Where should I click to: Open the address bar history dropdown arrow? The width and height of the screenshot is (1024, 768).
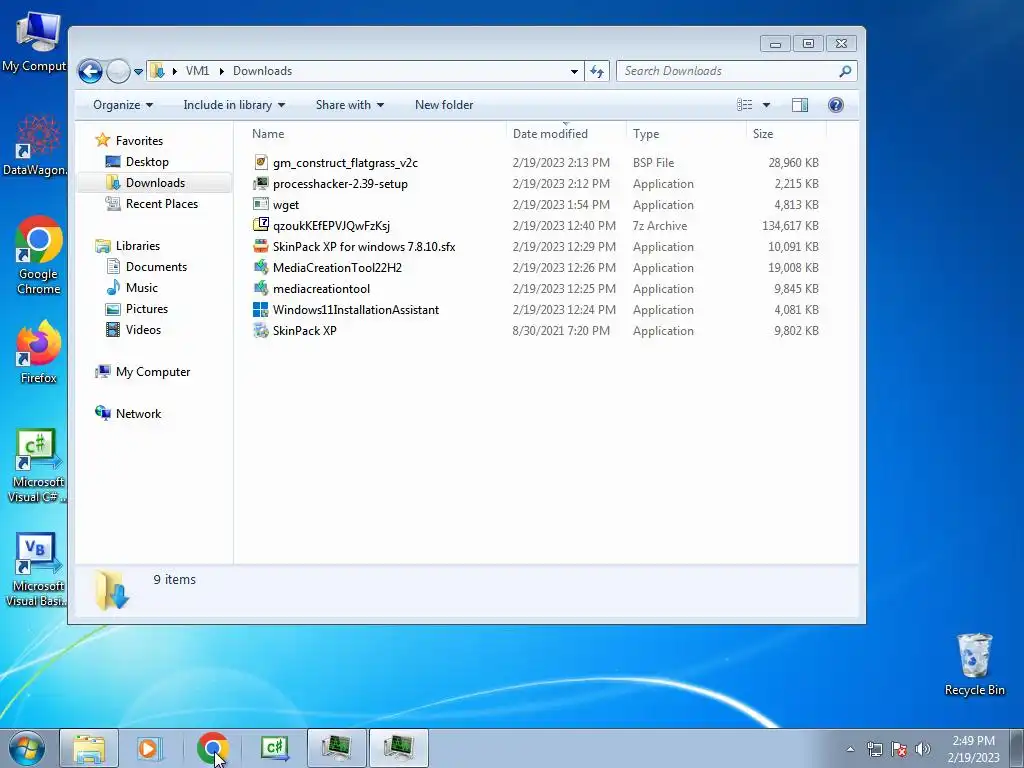[574, 71]
